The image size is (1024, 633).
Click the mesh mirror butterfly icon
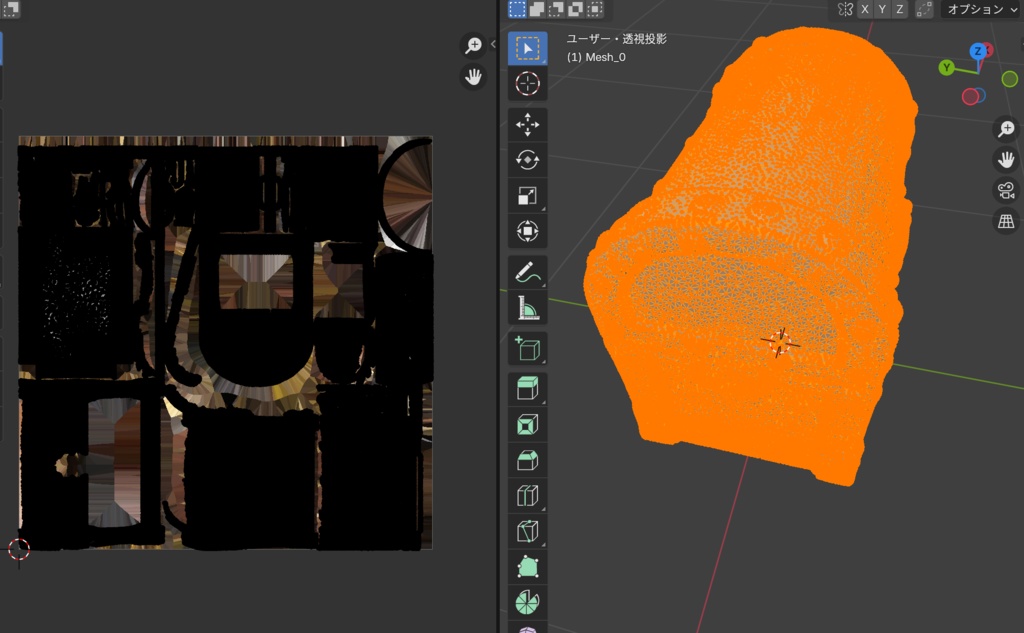(846, 9)
